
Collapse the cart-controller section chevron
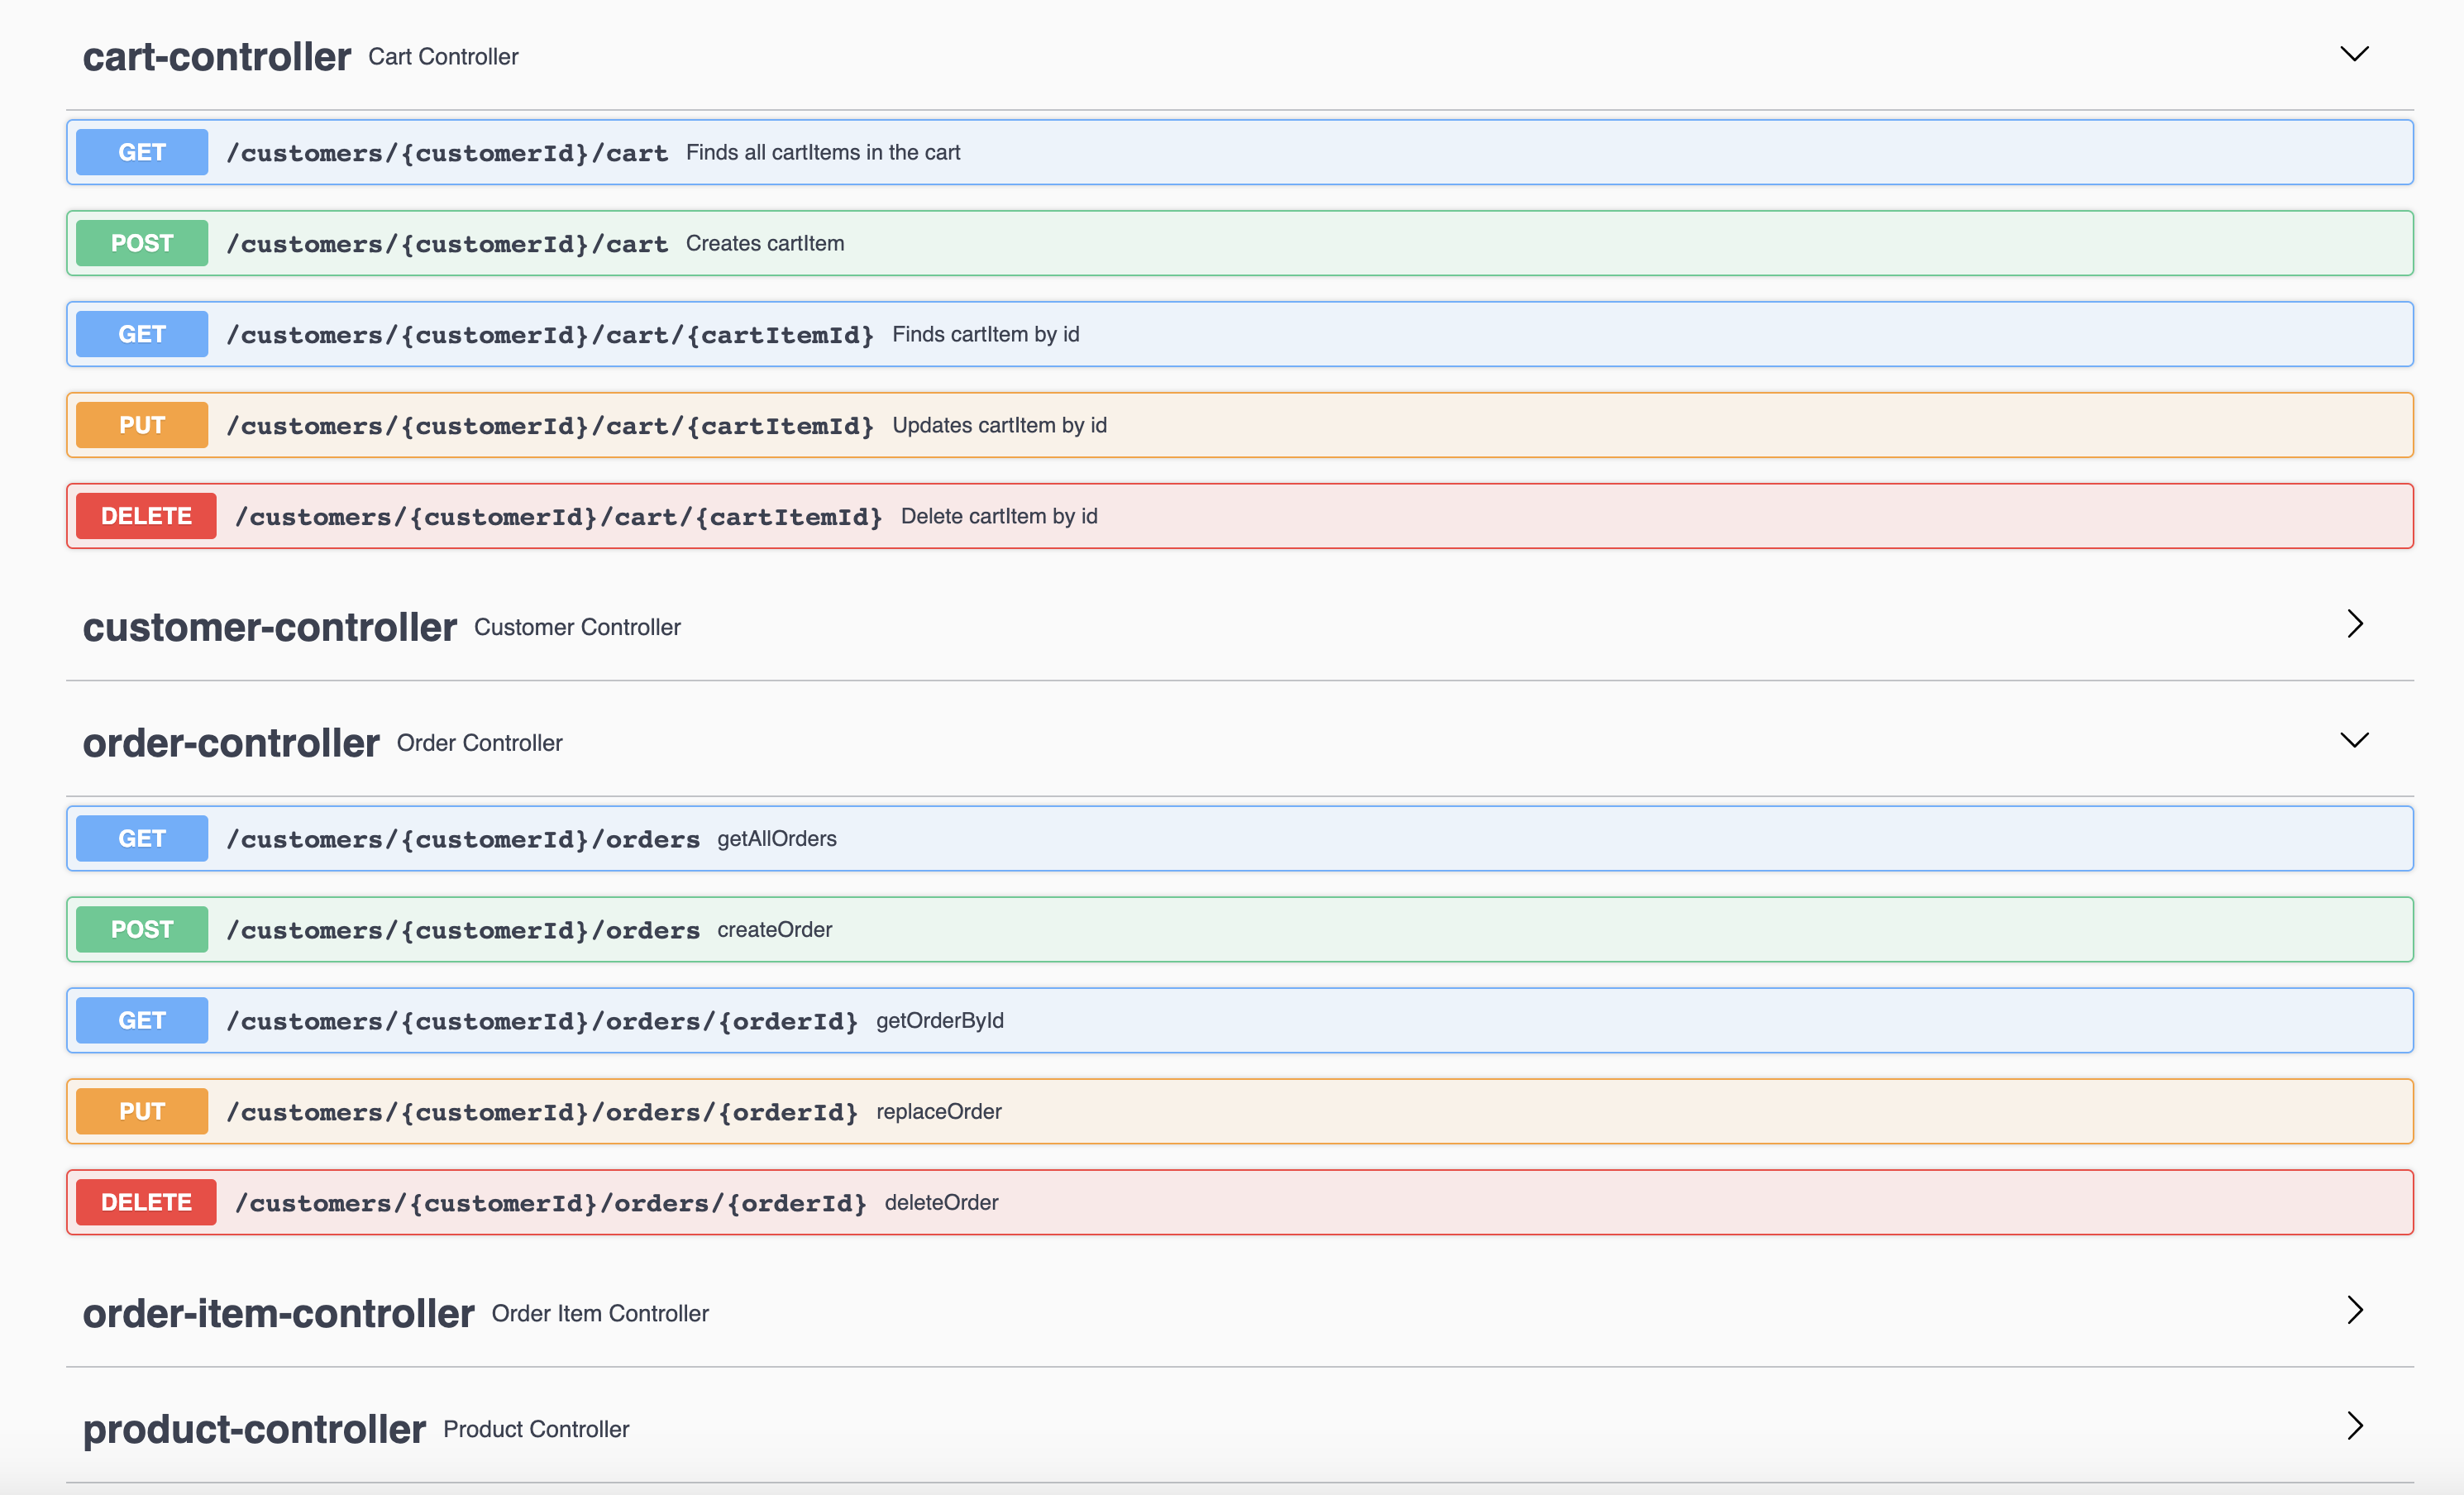point(2354,54)
